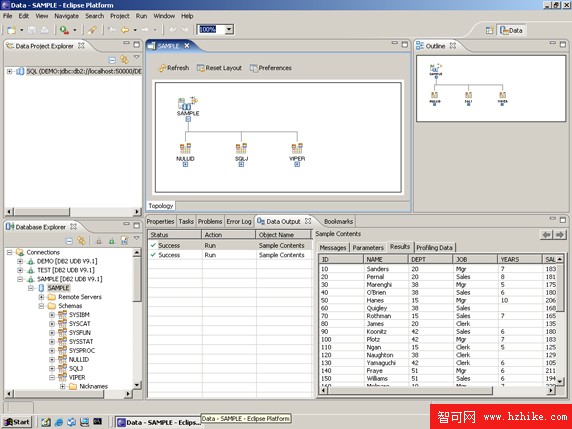This screenshot has height=429, width=572.
Task: Select the SAMPLE database icon in diagram
Action: coord(188,103)
